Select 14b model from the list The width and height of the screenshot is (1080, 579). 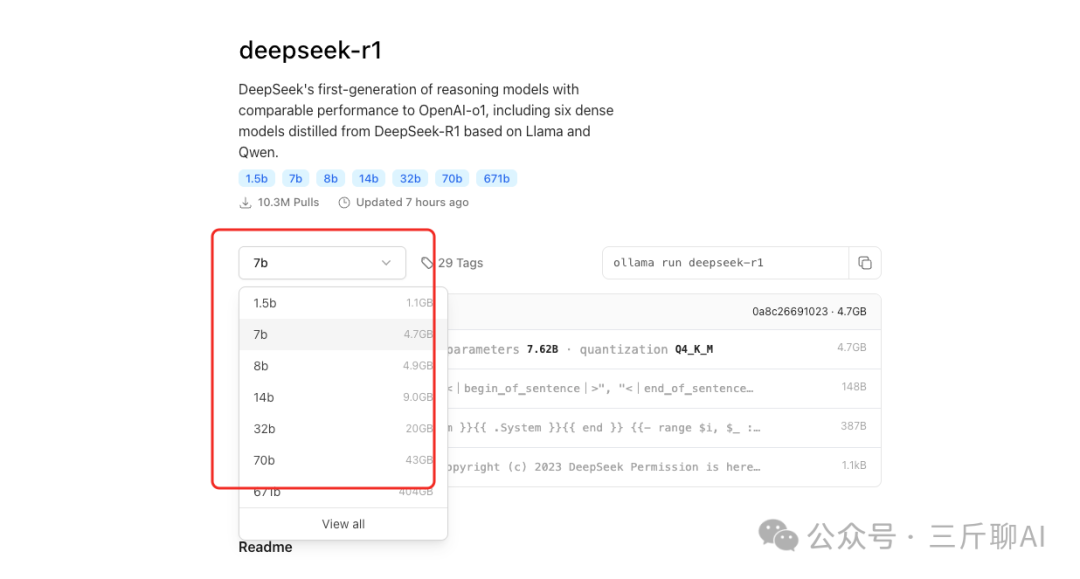tap(343, 397)
